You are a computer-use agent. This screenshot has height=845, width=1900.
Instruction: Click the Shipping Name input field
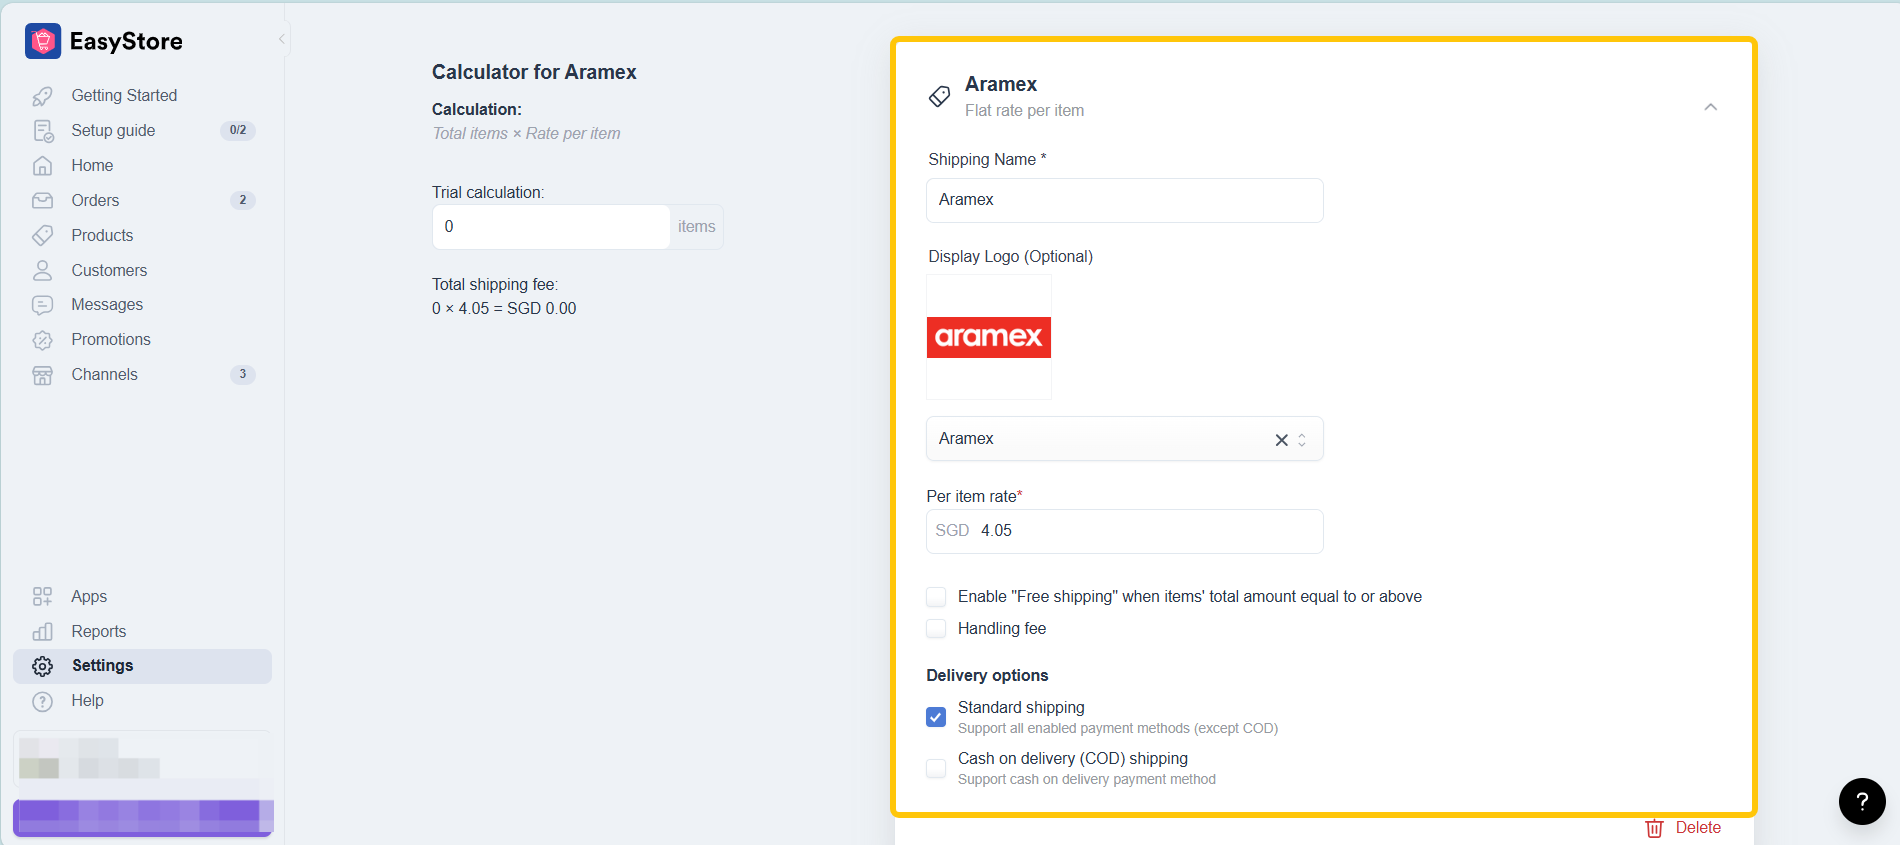(1124, 200)
